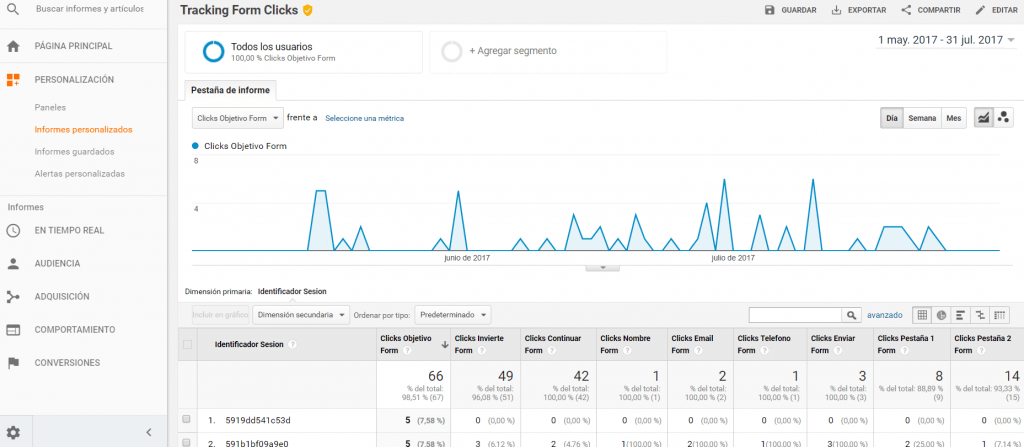Sort by Clicks Enviar Form column
The image size is (1024, 447).
click(x=833, y=344)
